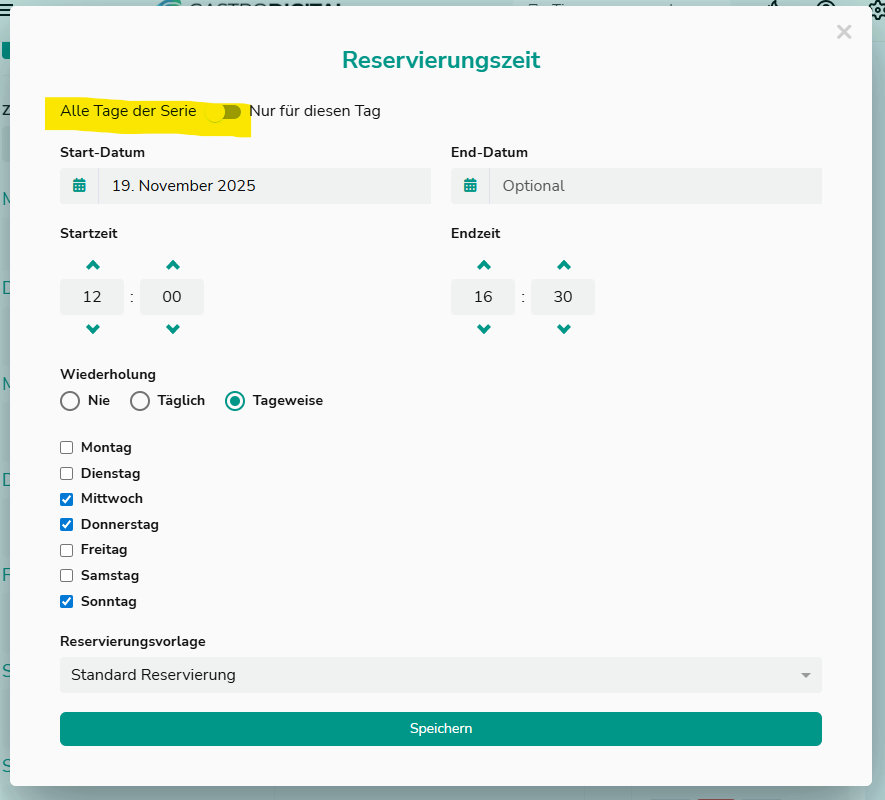Toggle the 'Nur für diesen Tag' switch
Image resolution: width=885 pixels, height=800 pixels.
click(224, 112)
